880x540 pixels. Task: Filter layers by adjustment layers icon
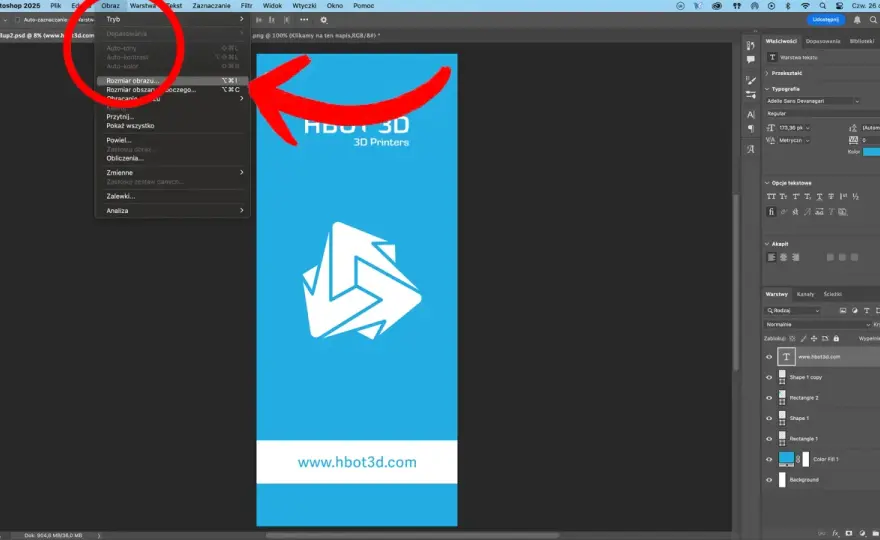tap(855, 310)
